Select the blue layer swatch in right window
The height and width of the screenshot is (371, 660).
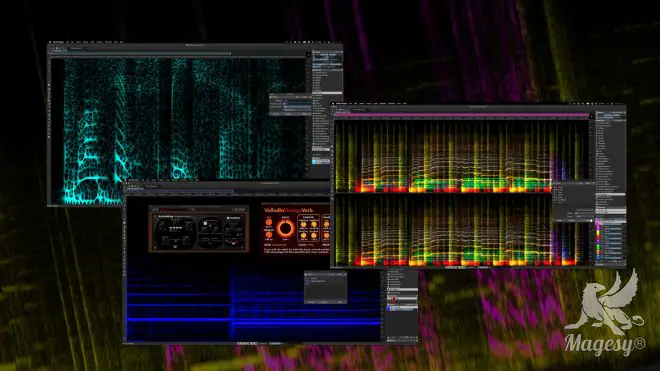click(x=598, y=257)
